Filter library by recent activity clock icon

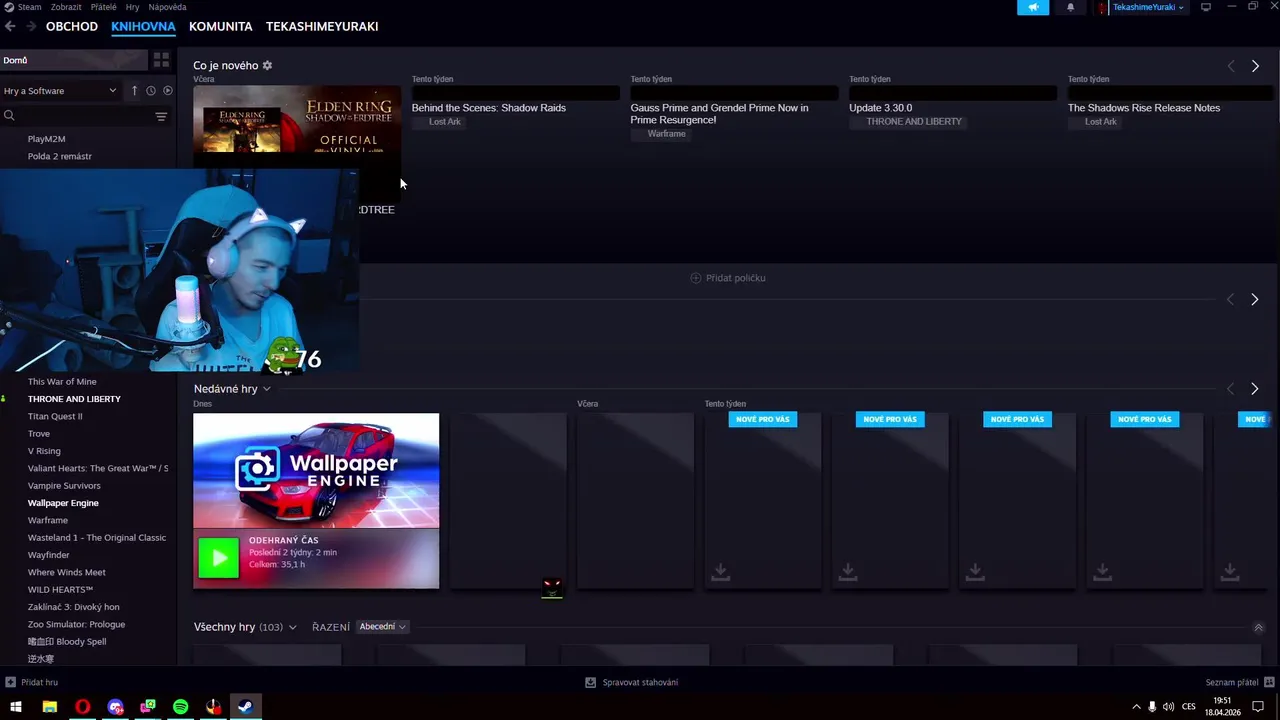tap(151, 90)
